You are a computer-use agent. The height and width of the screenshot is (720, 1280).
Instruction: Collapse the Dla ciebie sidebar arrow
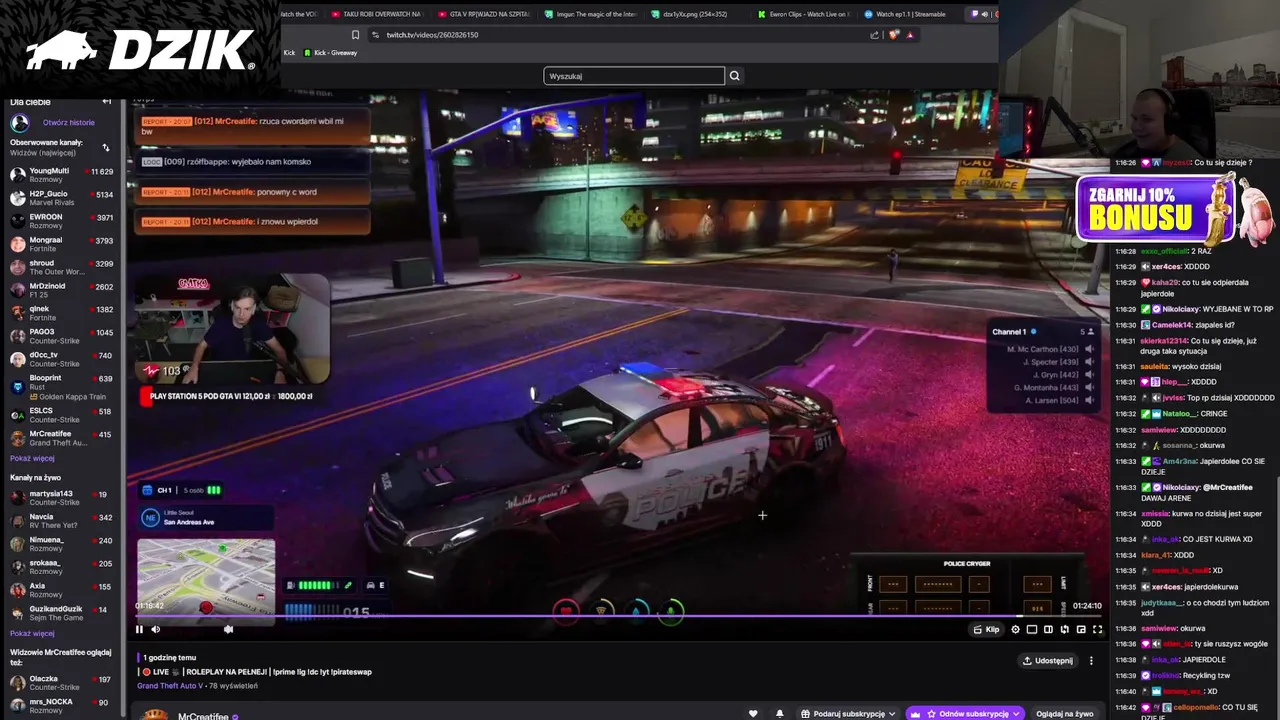107,102
